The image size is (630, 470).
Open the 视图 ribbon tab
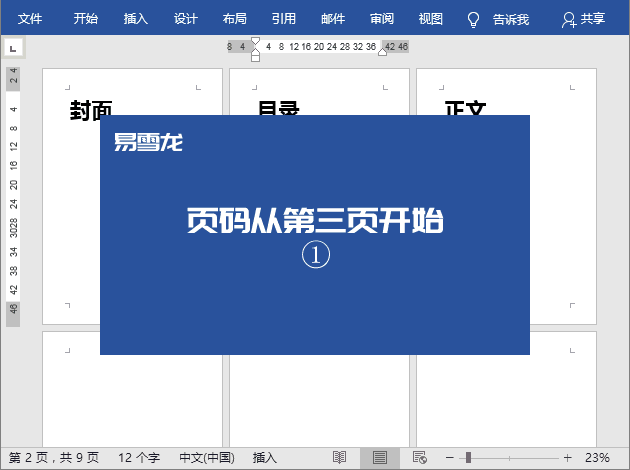tap(430, 18)
